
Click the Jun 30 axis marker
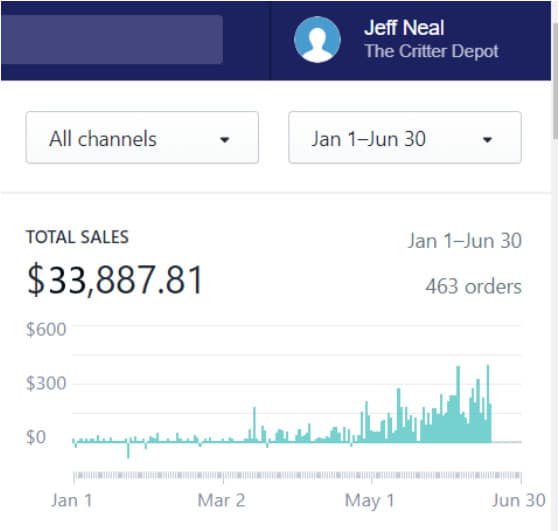pyautogui.click(x=519, y=500)
